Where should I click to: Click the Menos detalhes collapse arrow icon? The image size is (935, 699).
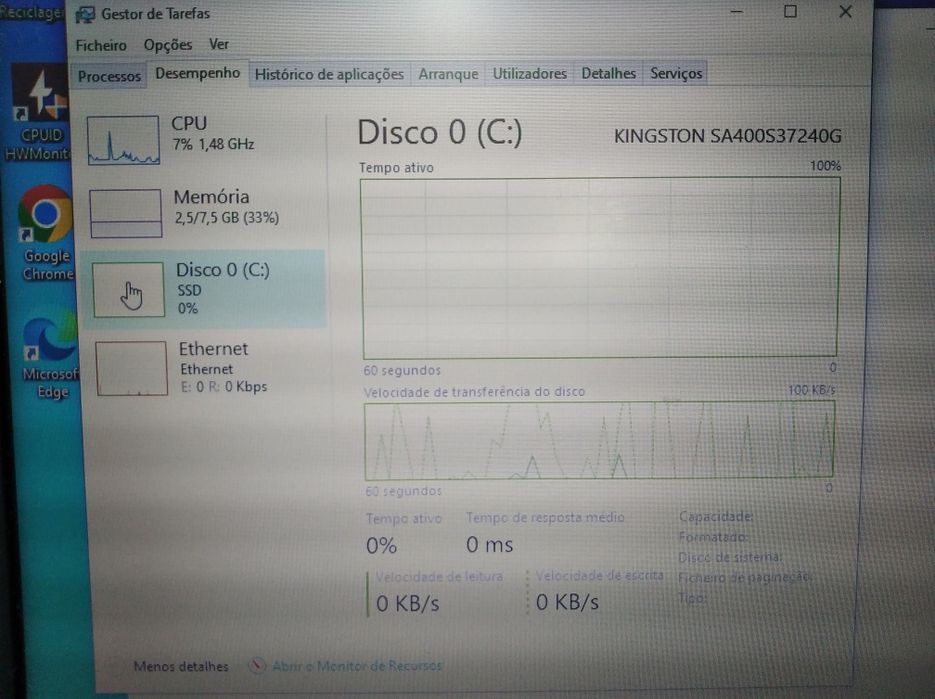(x=115, y=667)
